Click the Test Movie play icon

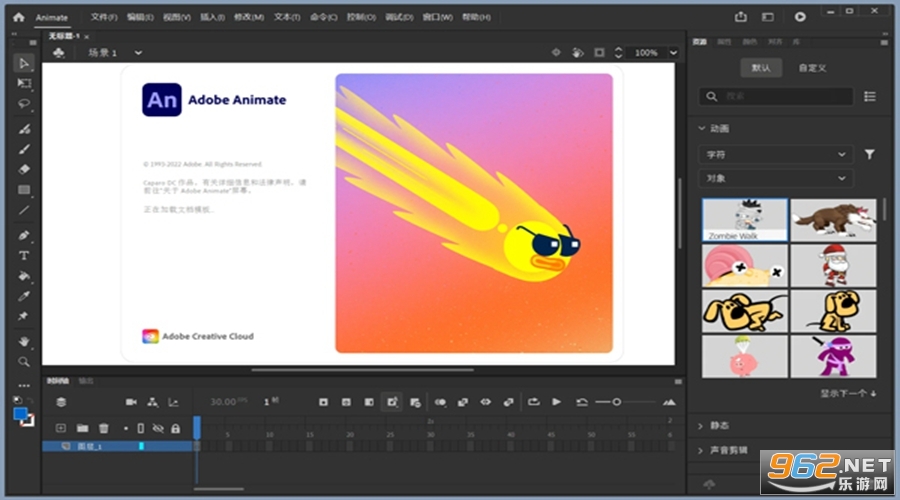[x=800, y=17]
